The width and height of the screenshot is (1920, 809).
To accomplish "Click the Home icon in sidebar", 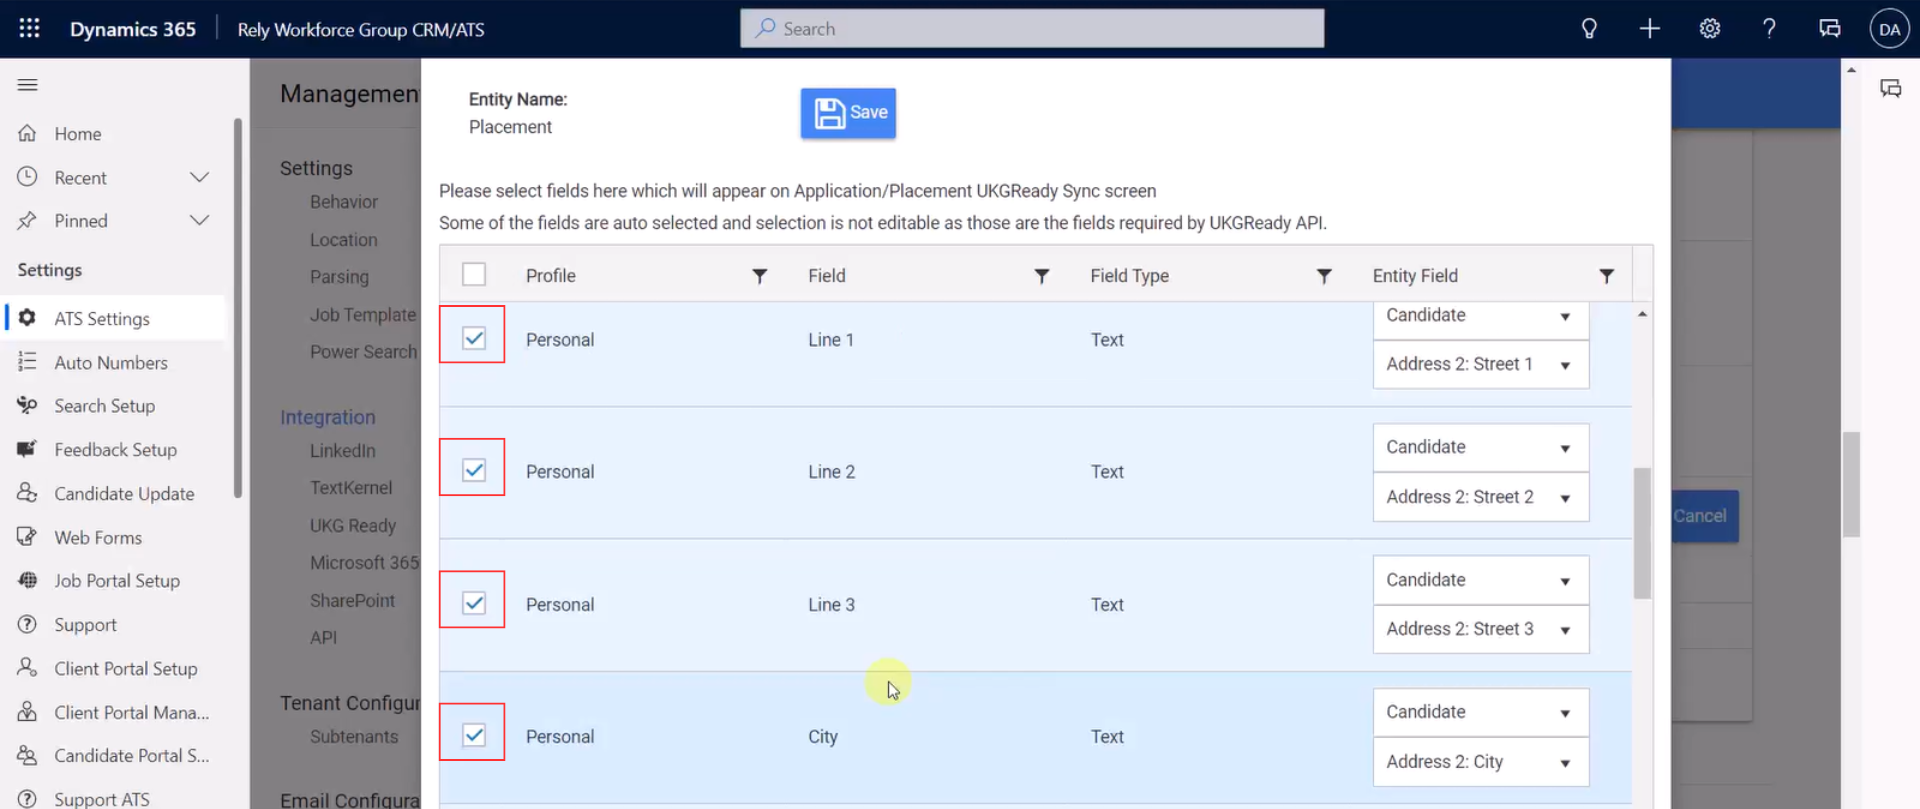I will pos(27,133).
